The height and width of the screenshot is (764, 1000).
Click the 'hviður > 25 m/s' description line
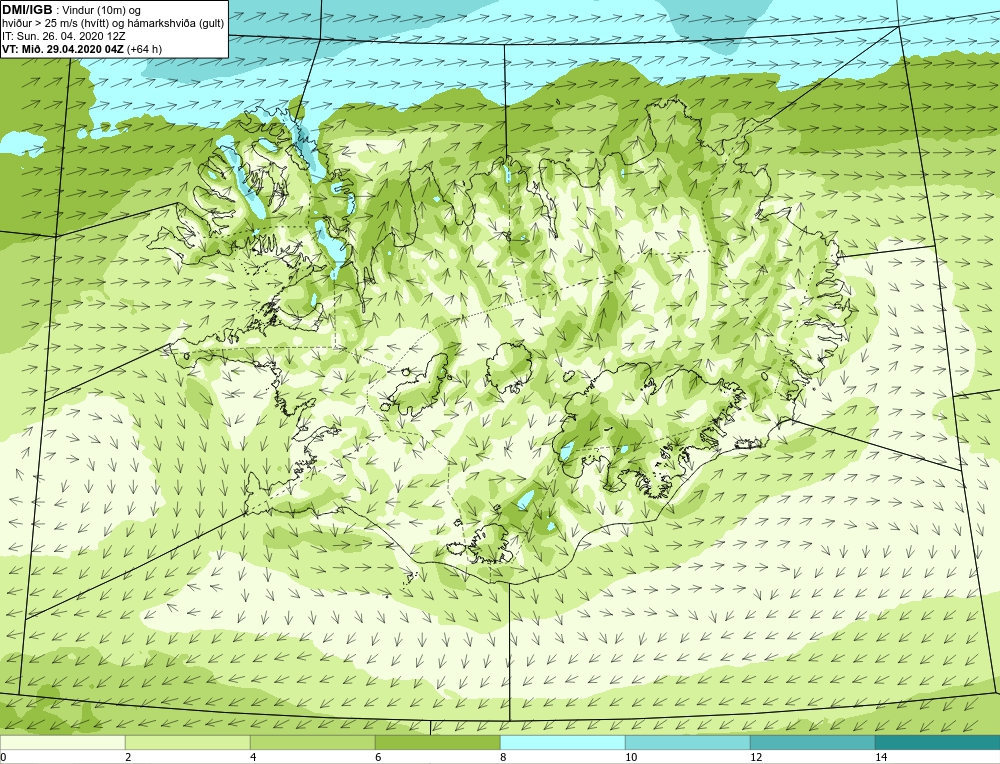(113, 24)
